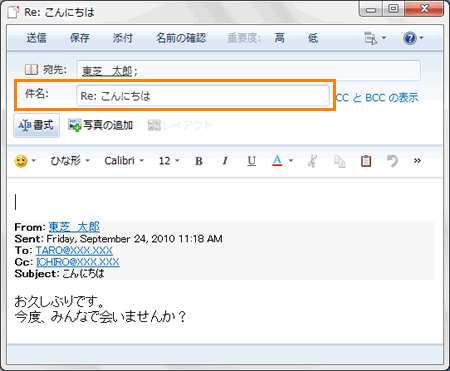Image resolution: width=450 pixels, height=371 pixels.
Task: Click the Subject: こんにちは quoted line
Action: click(59, 274)
